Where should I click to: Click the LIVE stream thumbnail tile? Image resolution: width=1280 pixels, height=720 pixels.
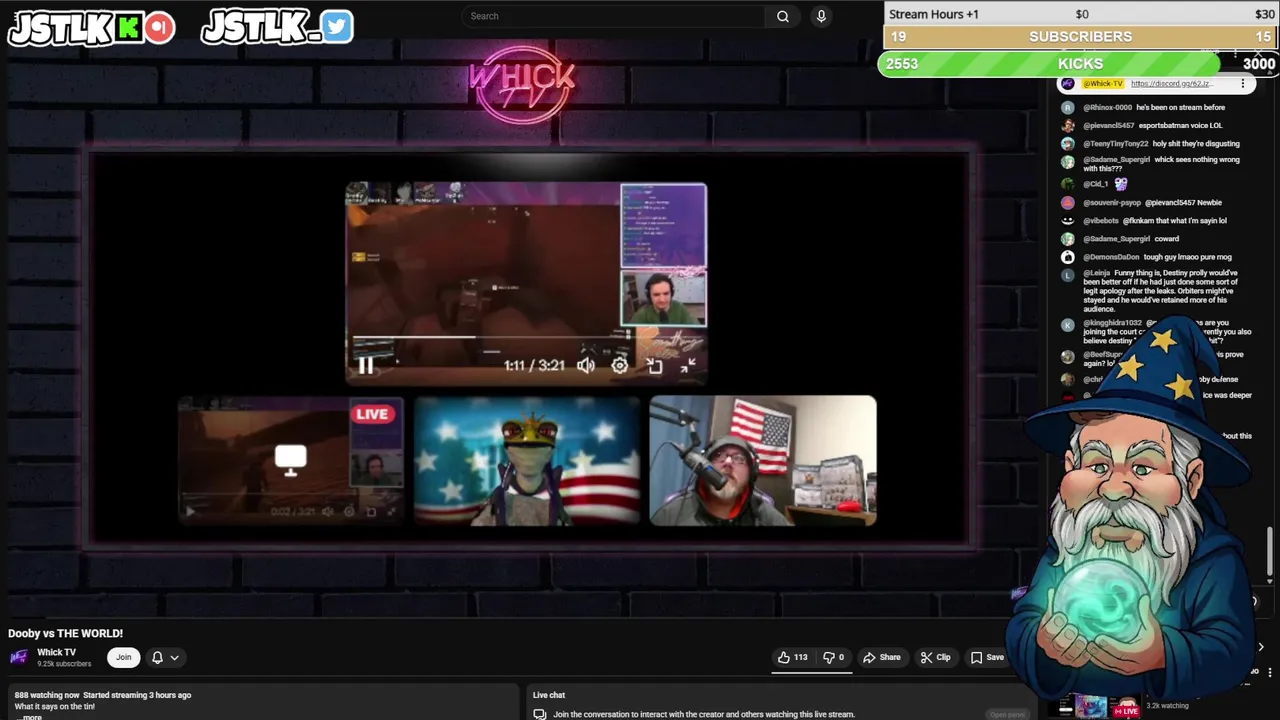[x=291, y=460]
